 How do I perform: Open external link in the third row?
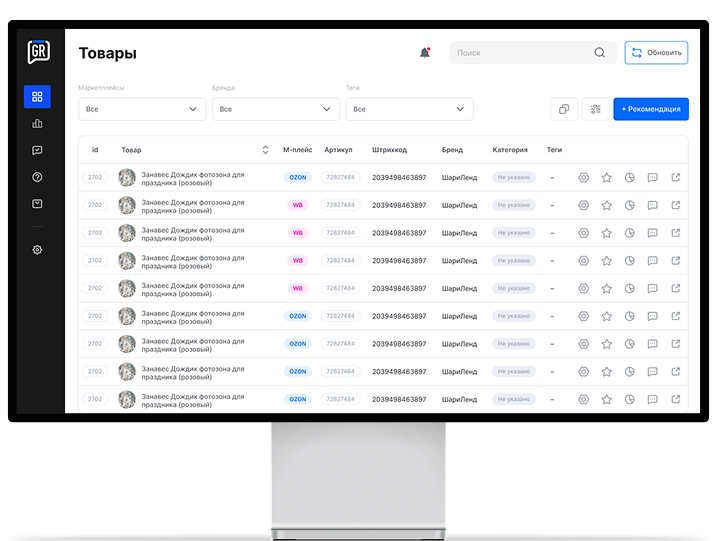[x=675, y=233]
